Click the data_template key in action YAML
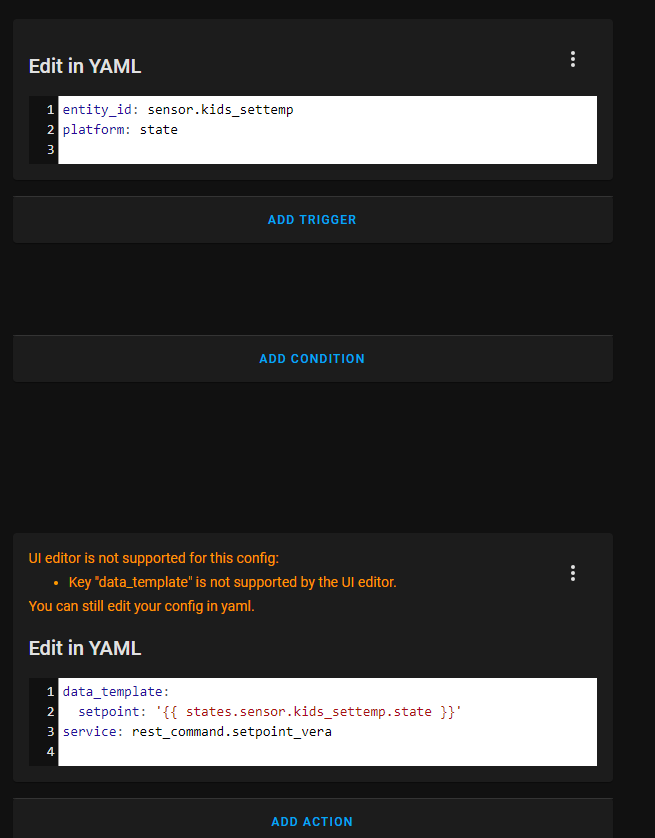655x838 pixels. (x=112, y=692)
